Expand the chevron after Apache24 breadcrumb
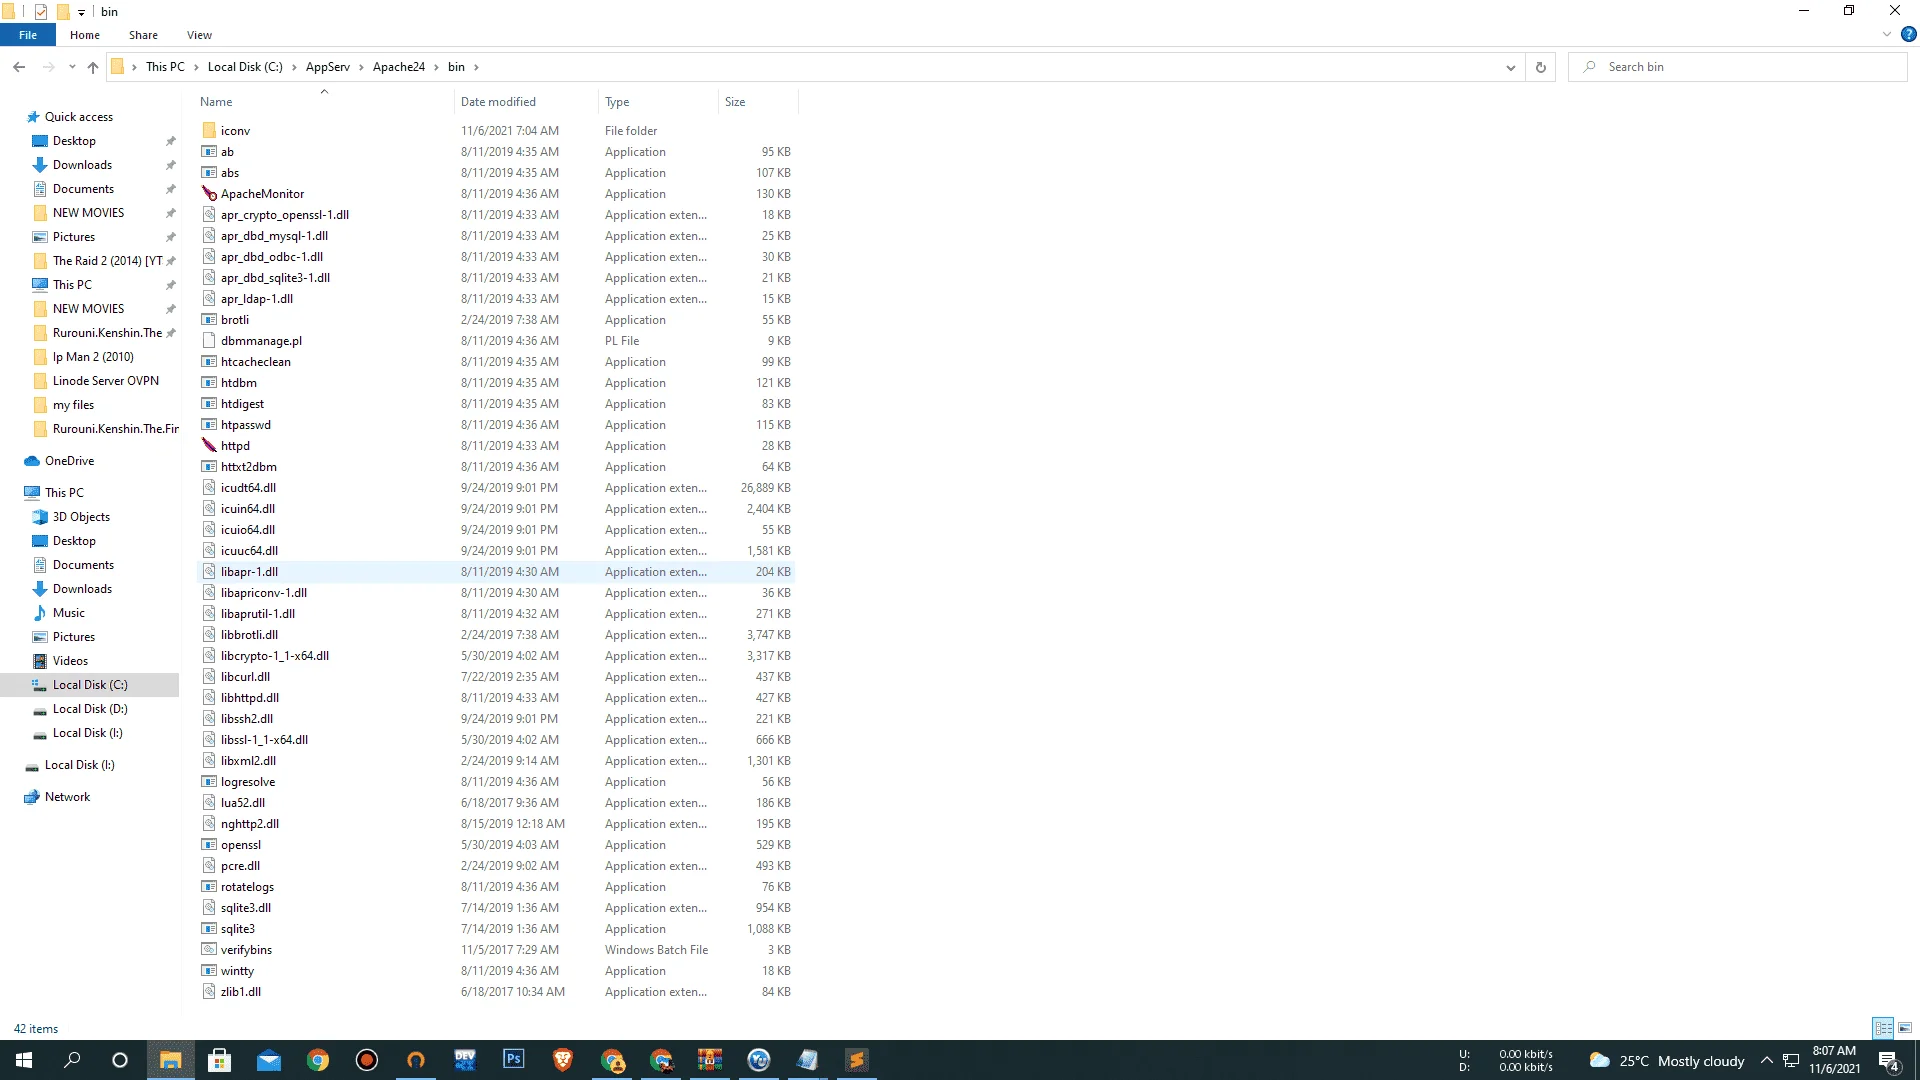1920x1080 pixels. (x=436, y=67)
